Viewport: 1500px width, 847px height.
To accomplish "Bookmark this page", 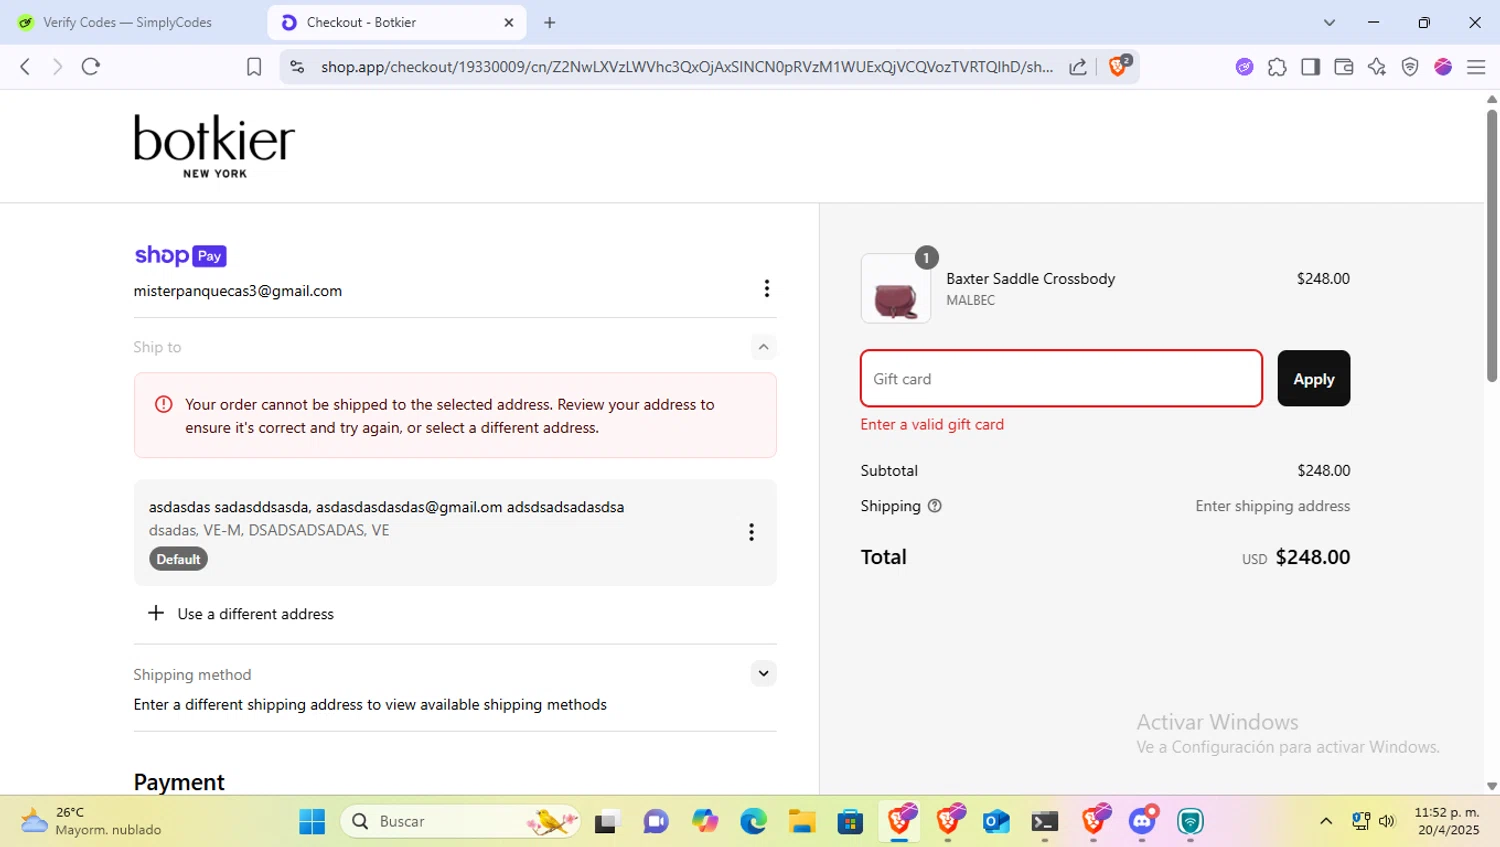I will 254,67.
